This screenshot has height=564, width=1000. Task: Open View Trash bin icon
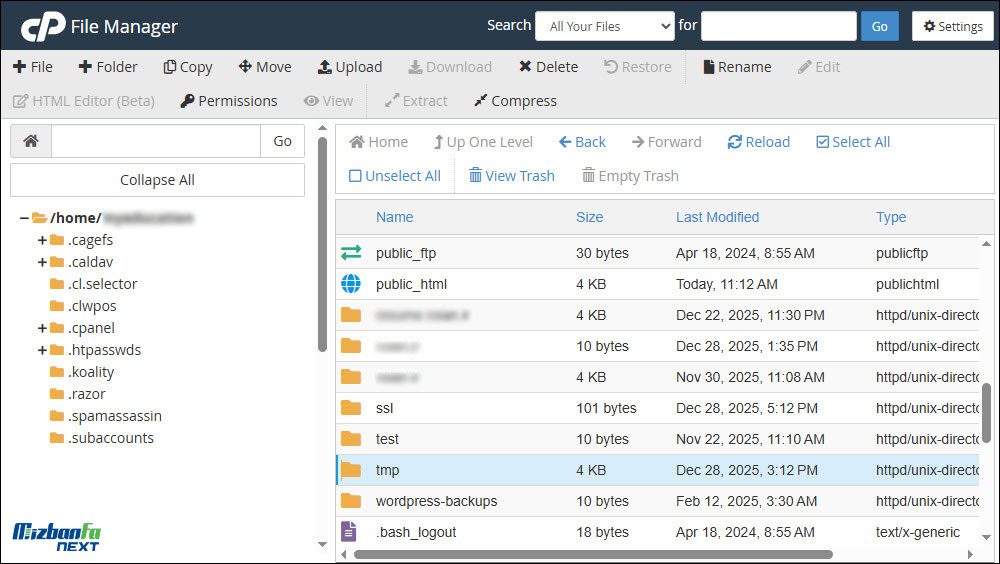pyautogui.click(x=476, y=176)
